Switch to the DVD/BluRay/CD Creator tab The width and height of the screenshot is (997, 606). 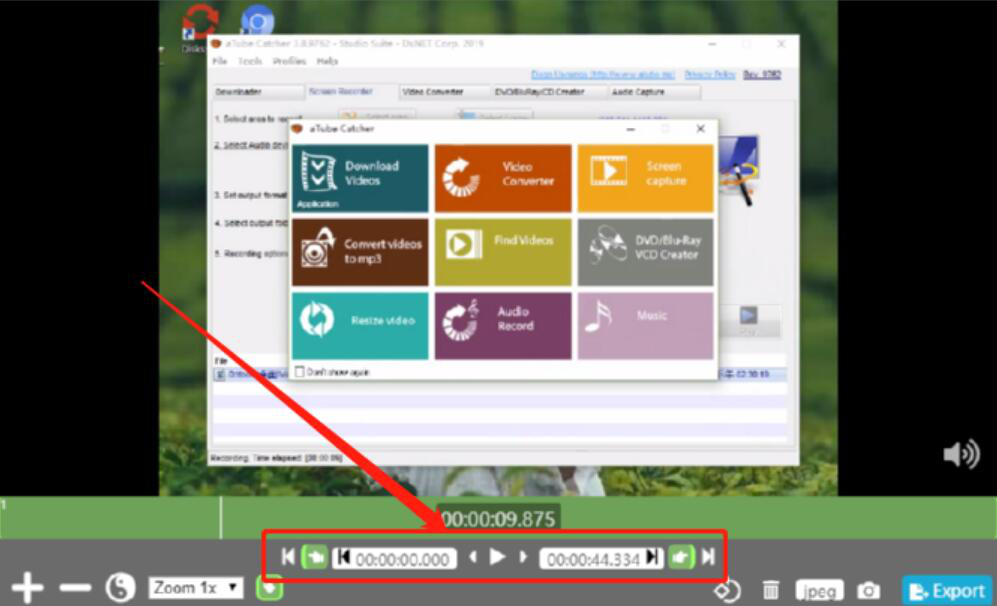point(549,92)
